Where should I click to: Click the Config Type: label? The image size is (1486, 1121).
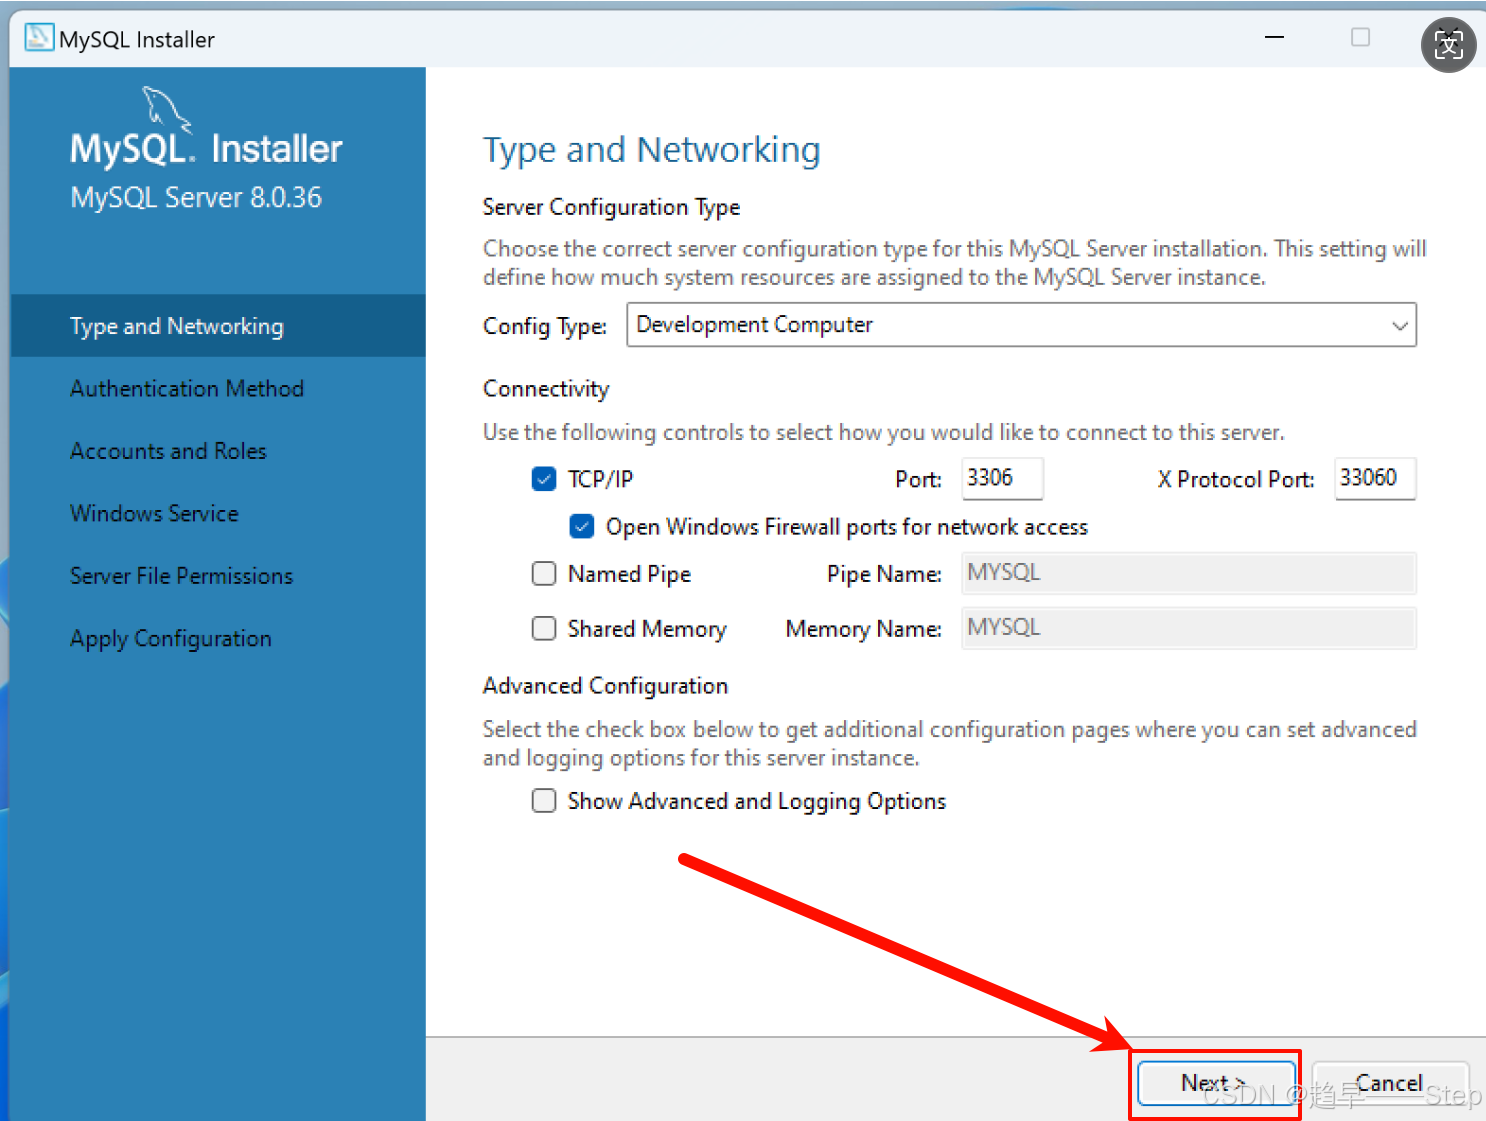coord(545,326)
